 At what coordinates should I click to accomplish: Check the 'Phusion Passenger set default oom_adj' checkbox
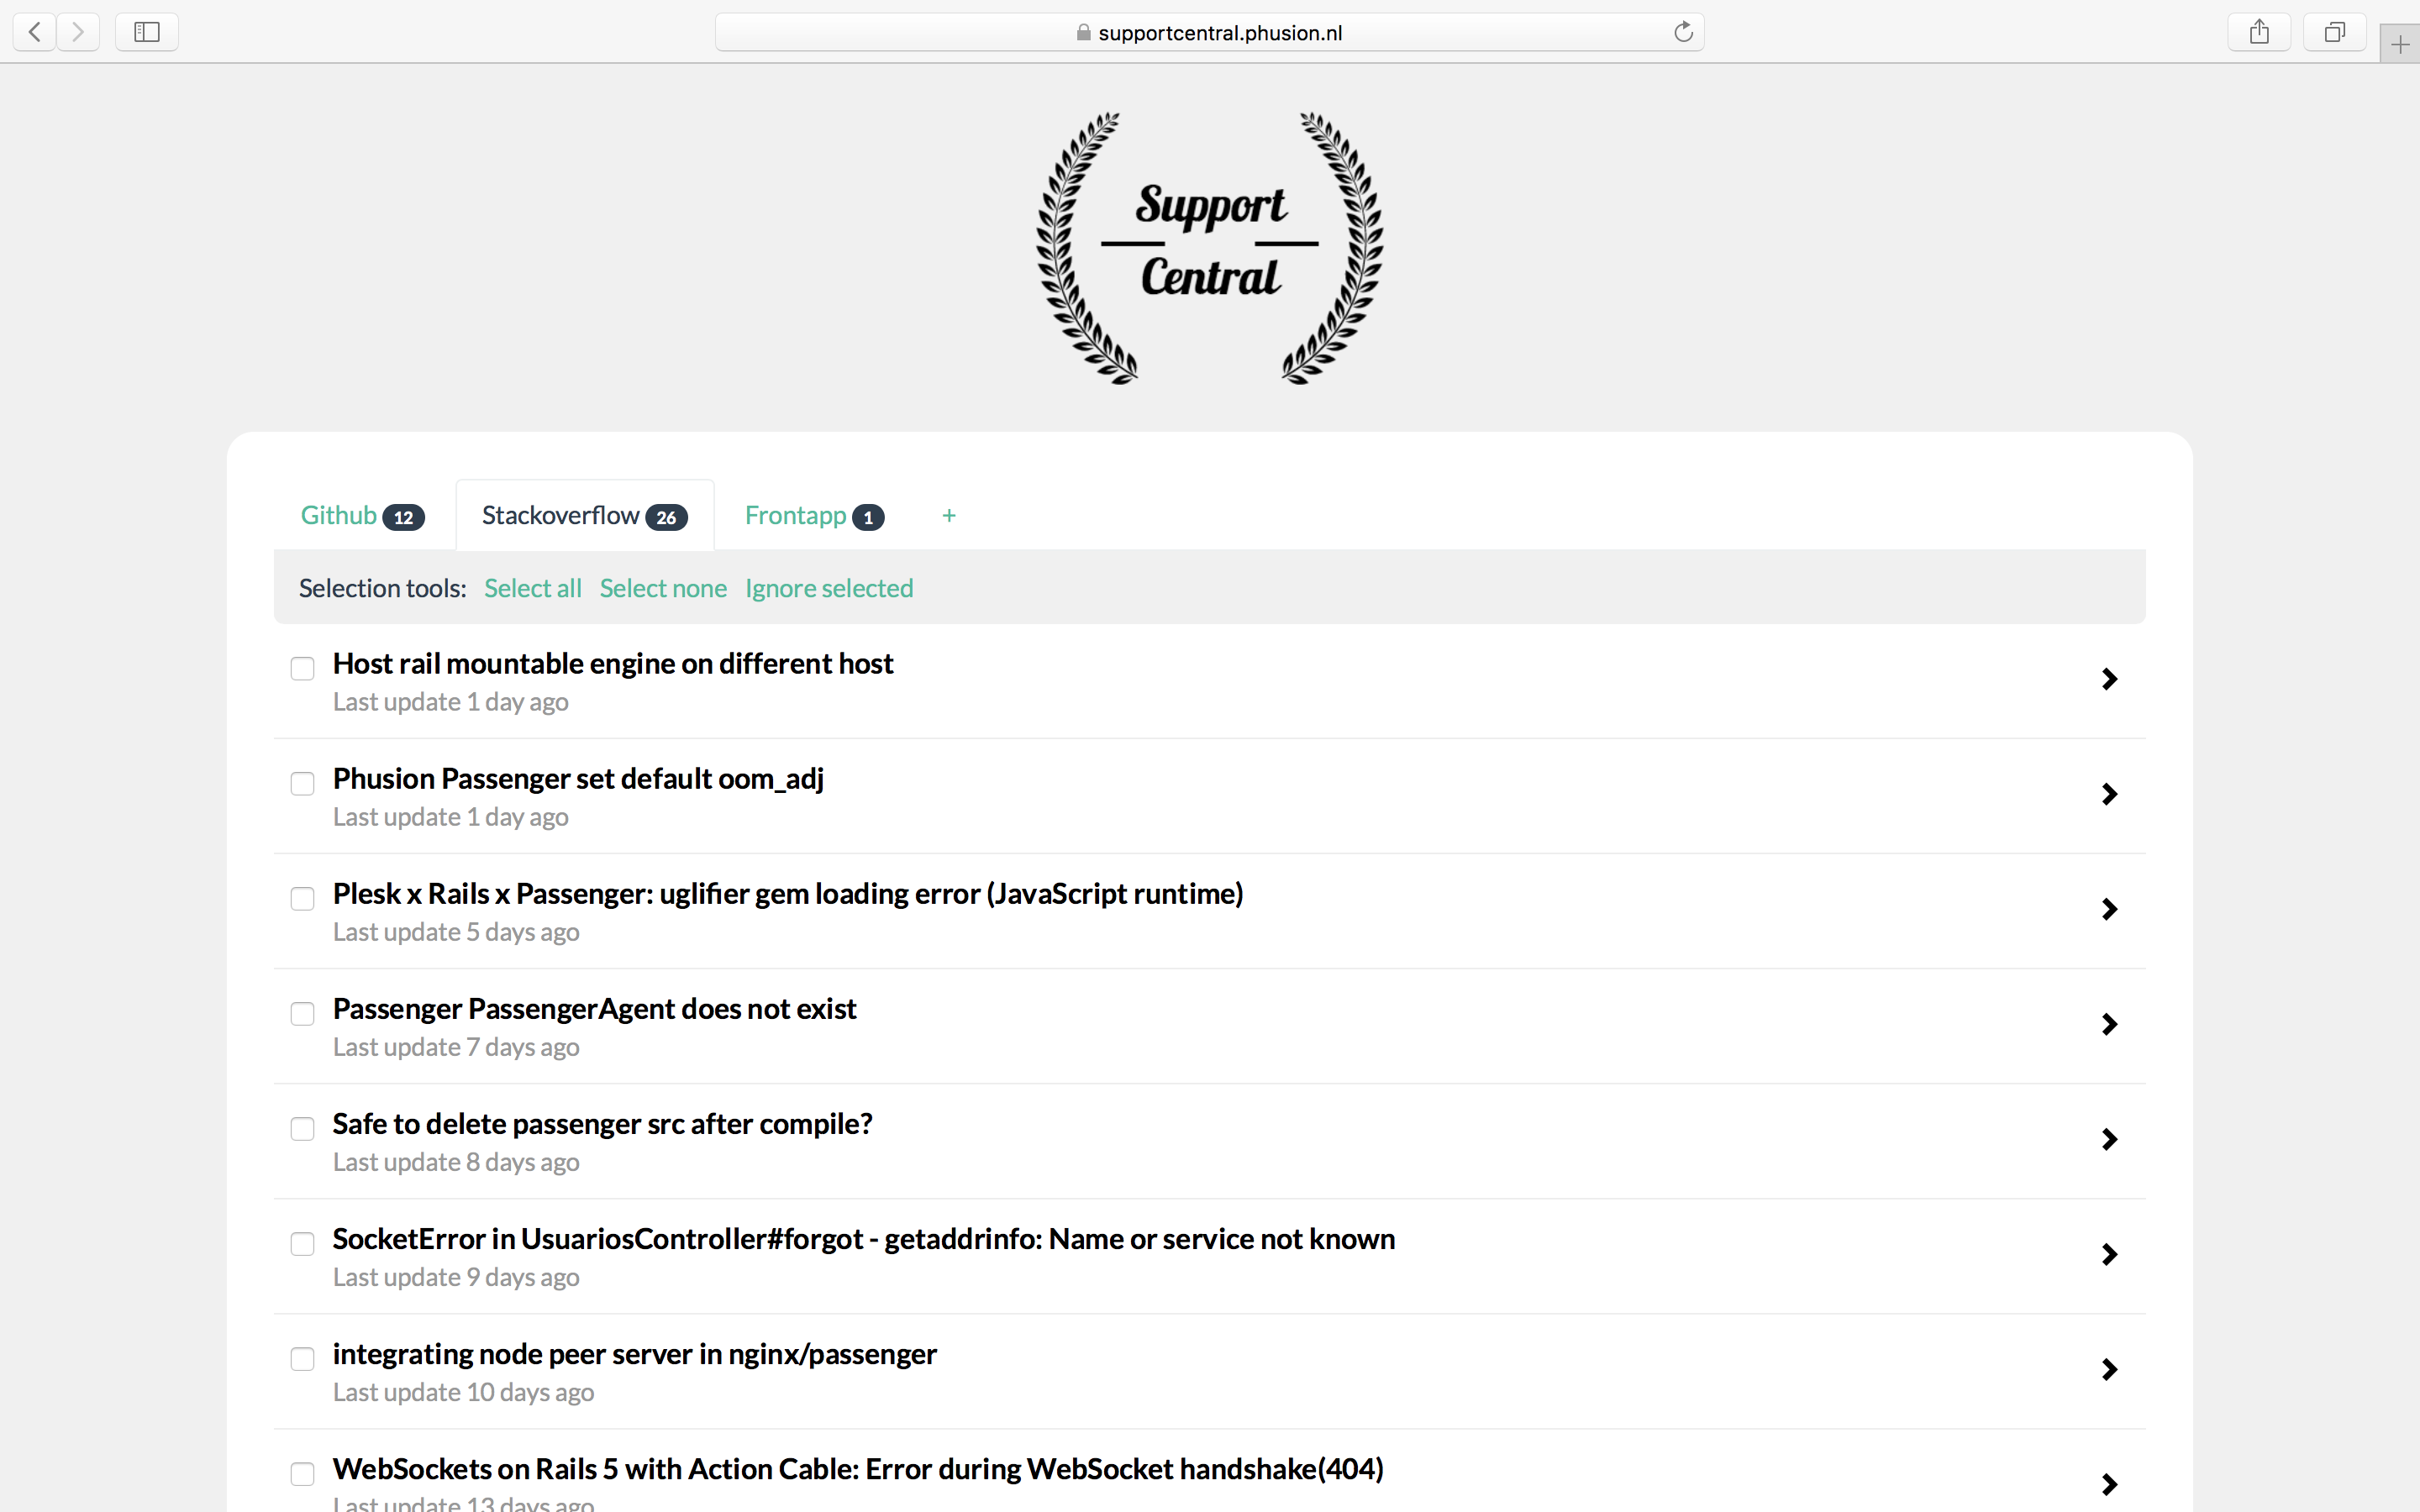point(302,783)
